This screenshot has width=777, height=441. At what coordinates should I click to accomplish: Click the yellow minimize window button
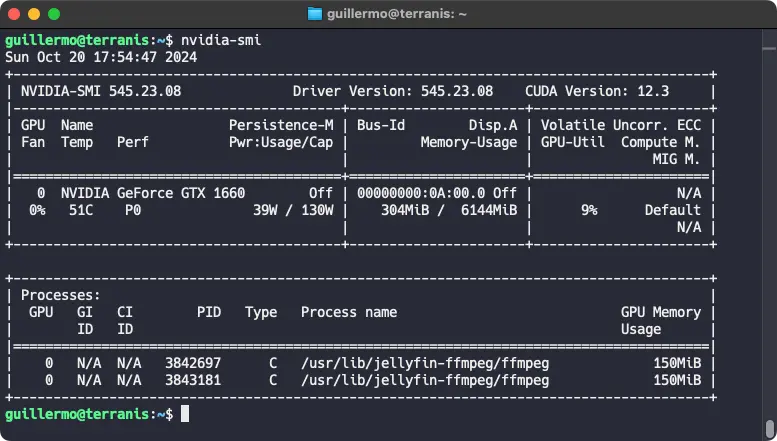point(34,14)
